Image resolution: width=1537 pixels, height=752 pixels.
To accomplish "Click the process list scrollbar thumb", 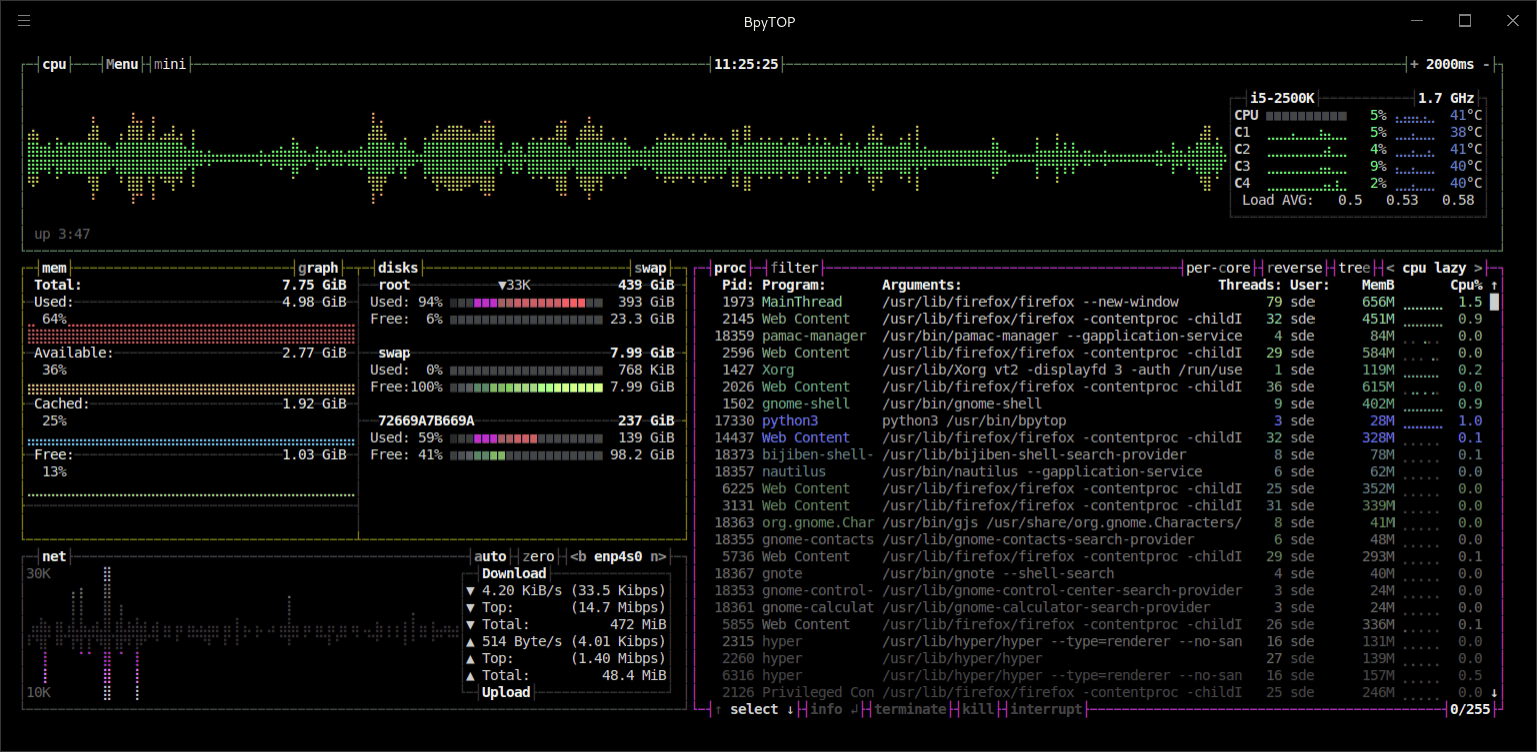I will (x=1494, y=302).
